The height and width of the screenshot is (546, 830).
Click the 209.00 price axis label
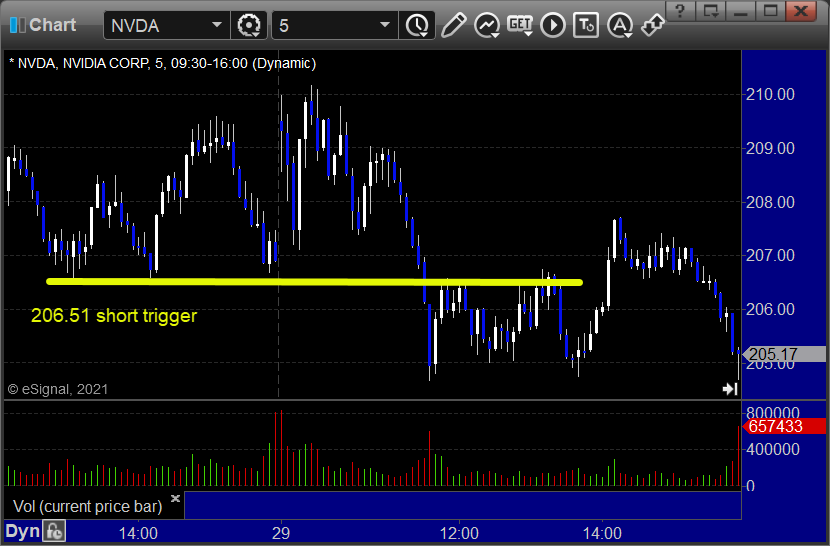770,148
